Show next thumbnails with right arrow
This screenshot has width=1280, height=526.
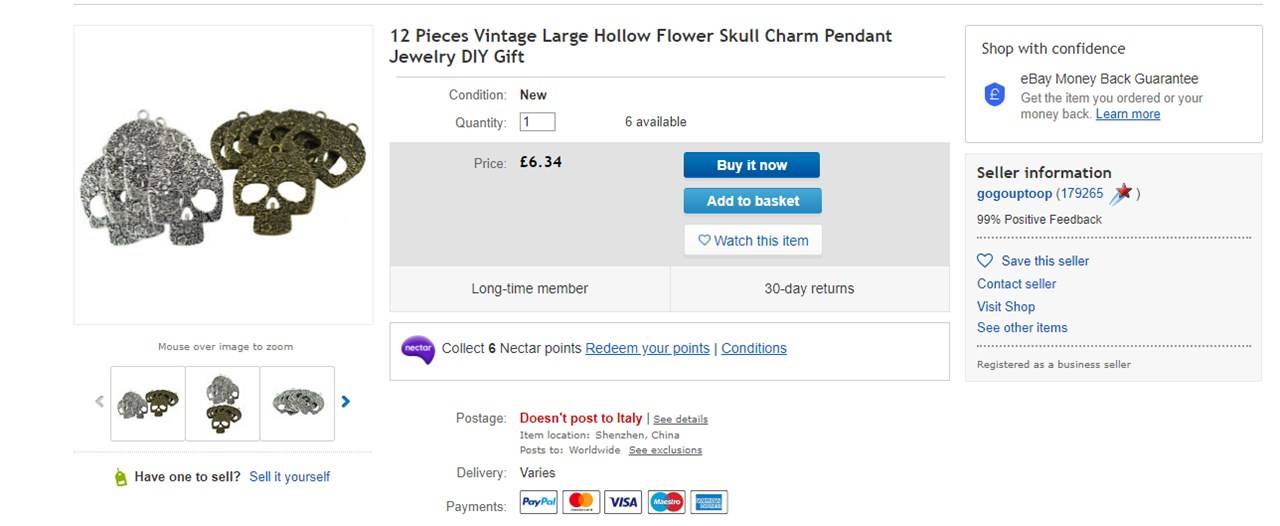[346, 402]
